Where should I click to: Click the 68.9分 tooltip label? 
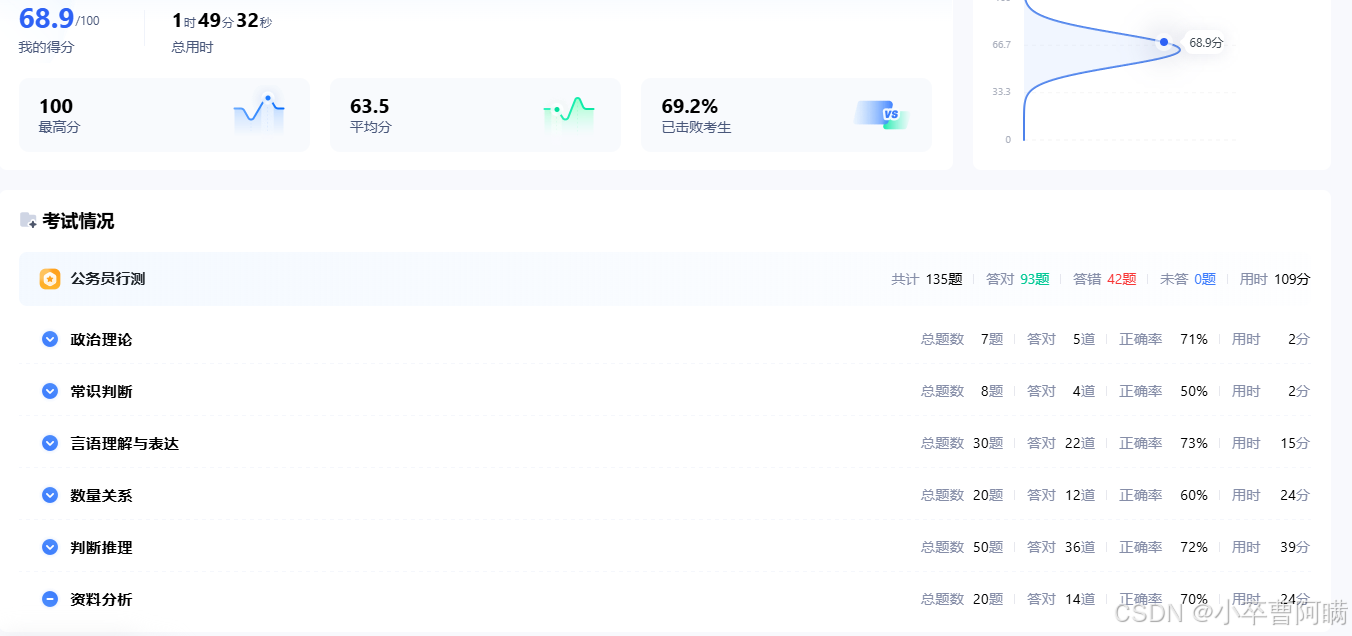1206,42
